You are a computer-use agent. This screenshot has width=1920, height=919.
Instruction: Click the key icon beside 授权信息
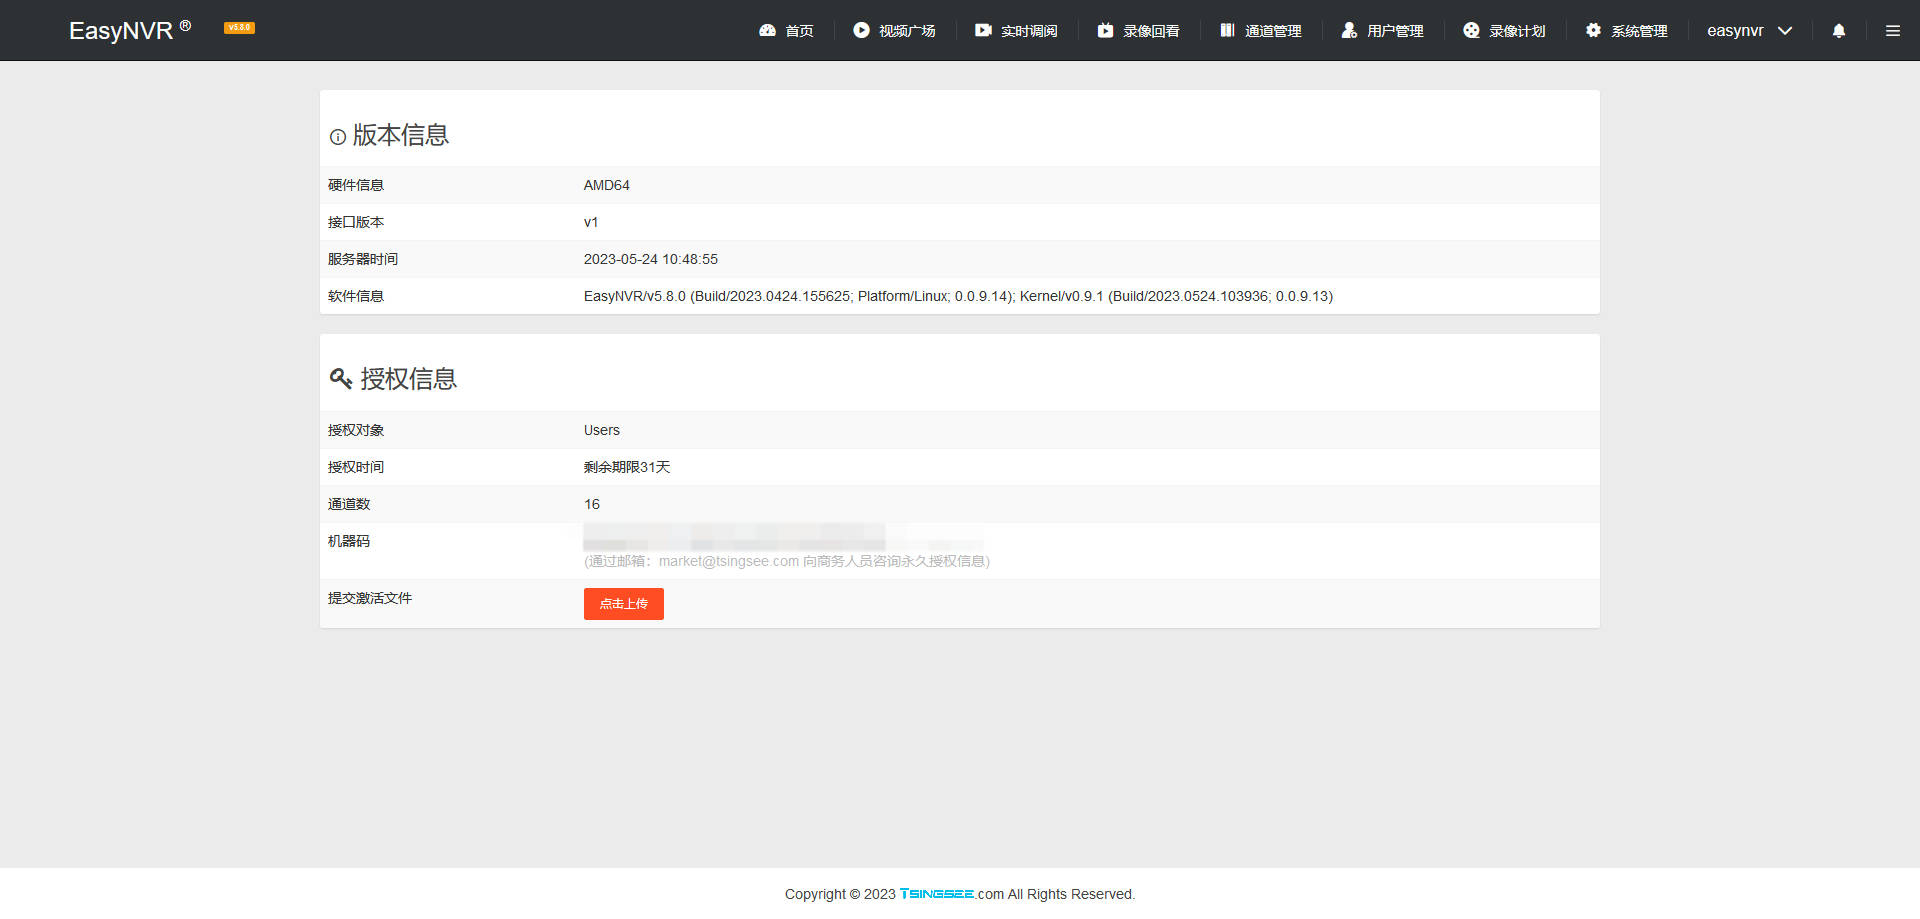click(x=341, y=379)
